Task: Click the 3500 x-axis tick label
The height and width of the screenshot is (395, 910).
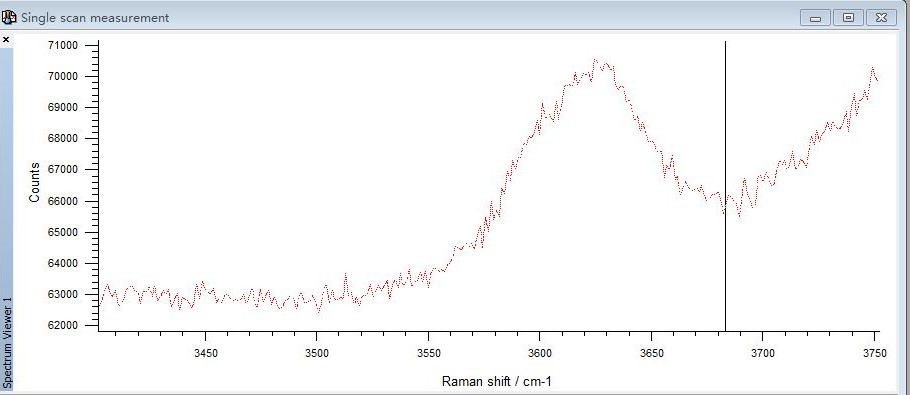Action: [316, 354]
